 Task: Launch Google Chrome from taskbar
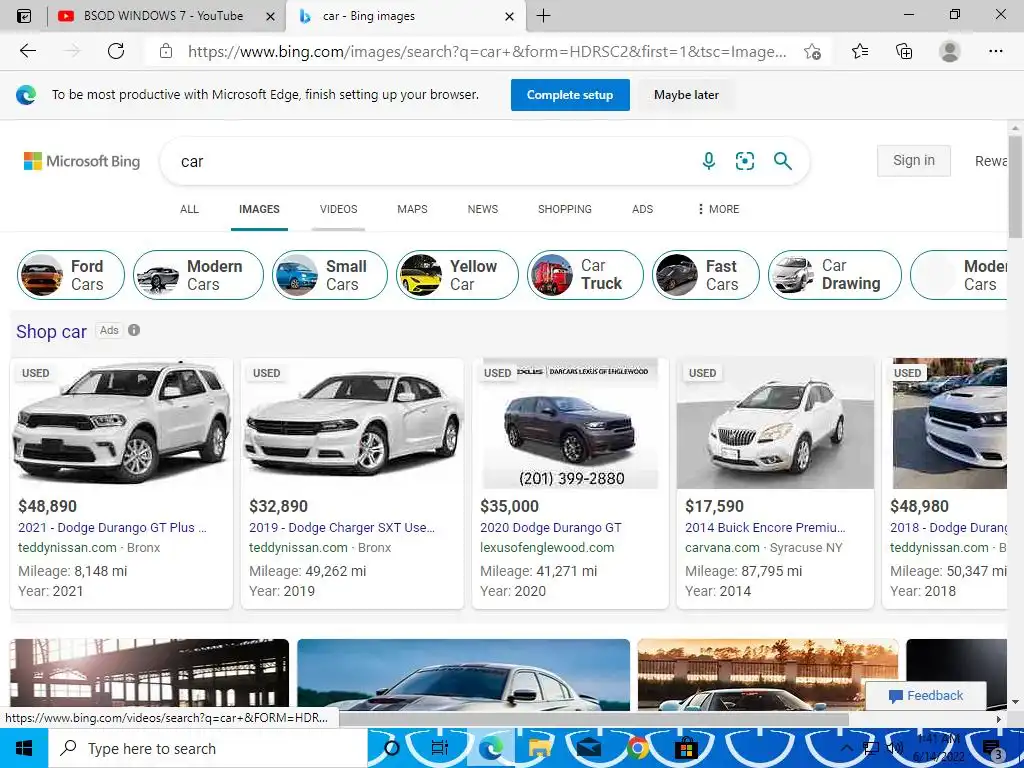pyautogui.click(x=637, y=748)
